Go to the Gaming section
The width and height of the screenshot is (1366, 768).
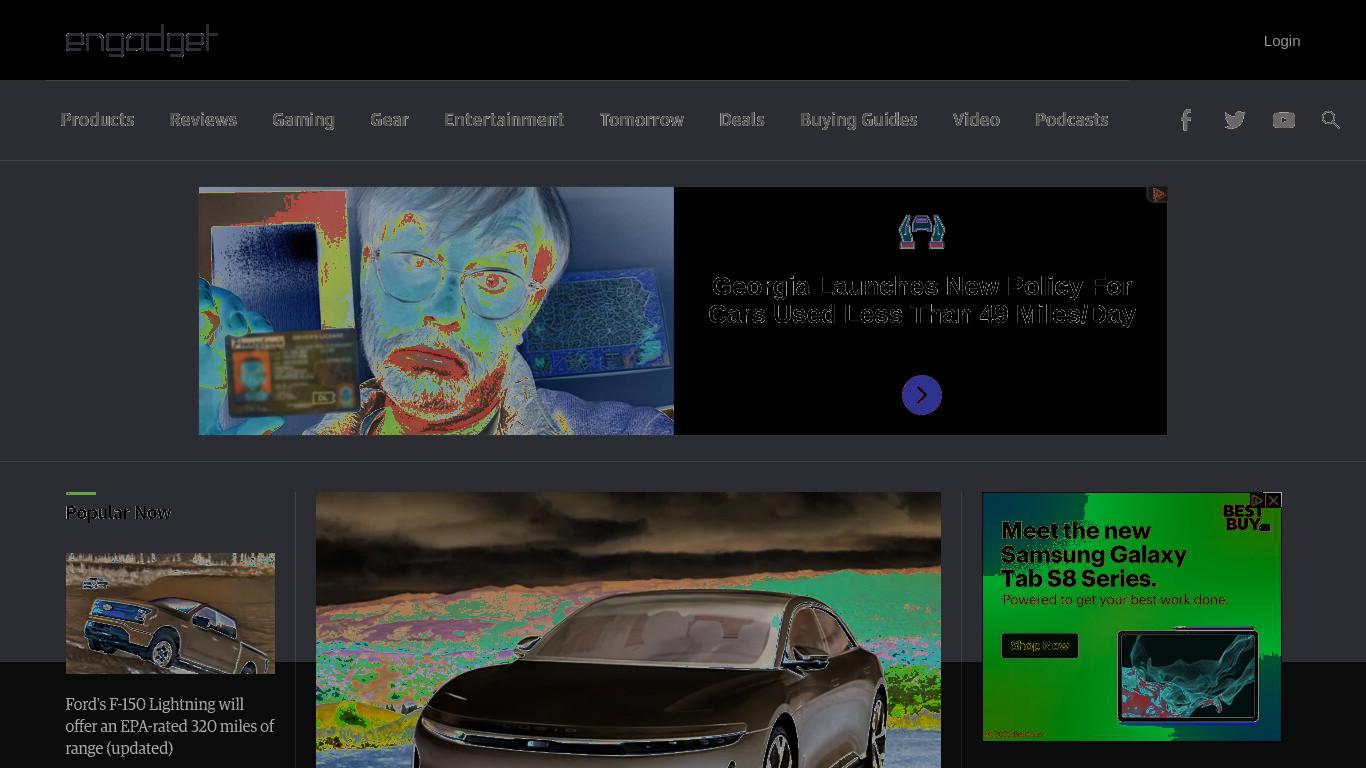point(303,120)
